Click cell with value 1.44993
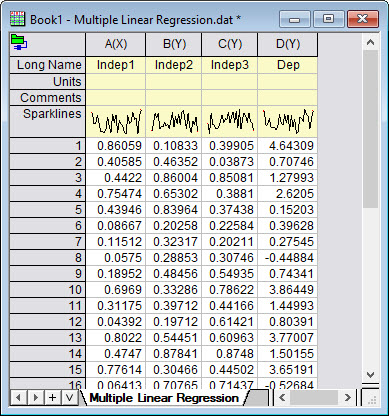Image resolution: width=389 pixels, height=416 pixels. coord(288,306)
